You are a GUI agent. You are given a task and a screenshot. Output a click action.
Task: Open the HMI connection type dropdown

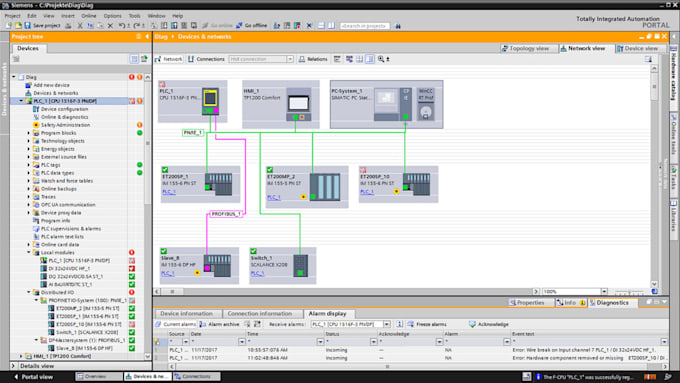tap(290, 59)
